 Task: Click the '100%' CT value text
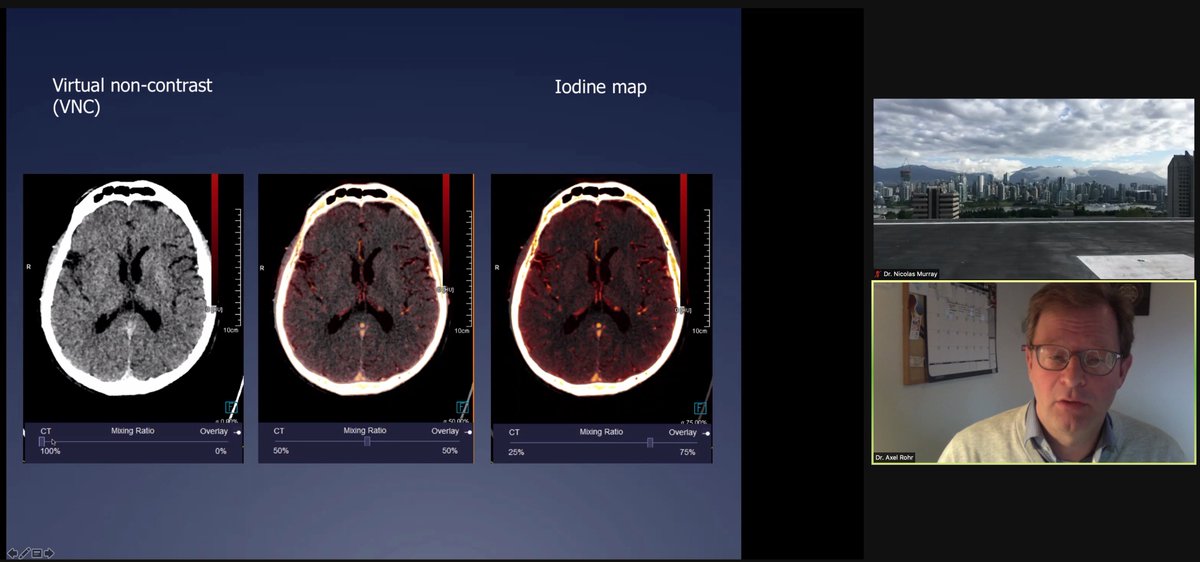click(50, 451)
